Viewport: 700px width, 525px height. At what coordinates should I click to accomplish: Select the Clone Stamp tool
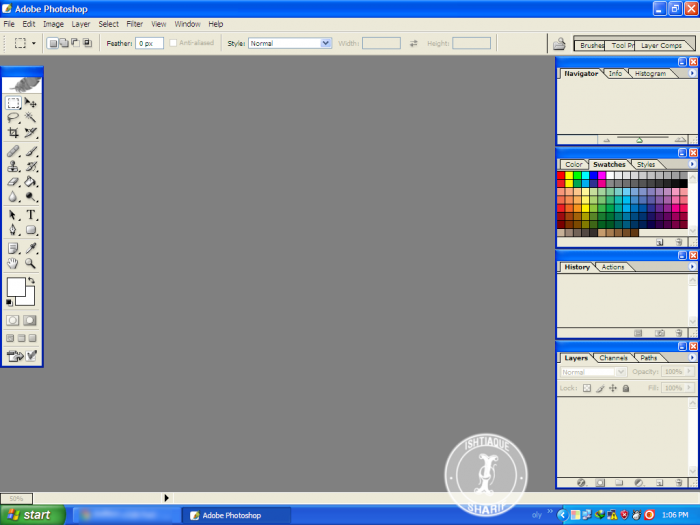[x=13, y=167]
